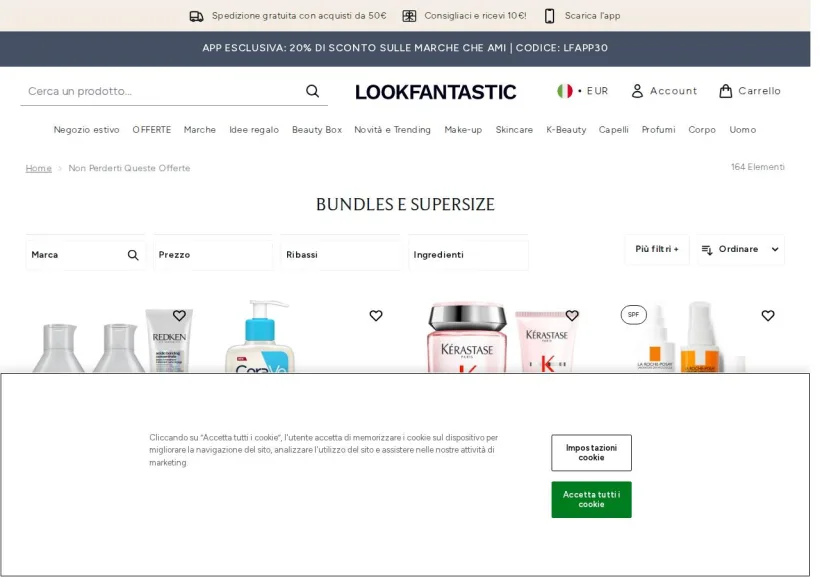Click the magnifier inside Marca filter
The height and width of the screenshot is (577, 820).
[133, 255]
